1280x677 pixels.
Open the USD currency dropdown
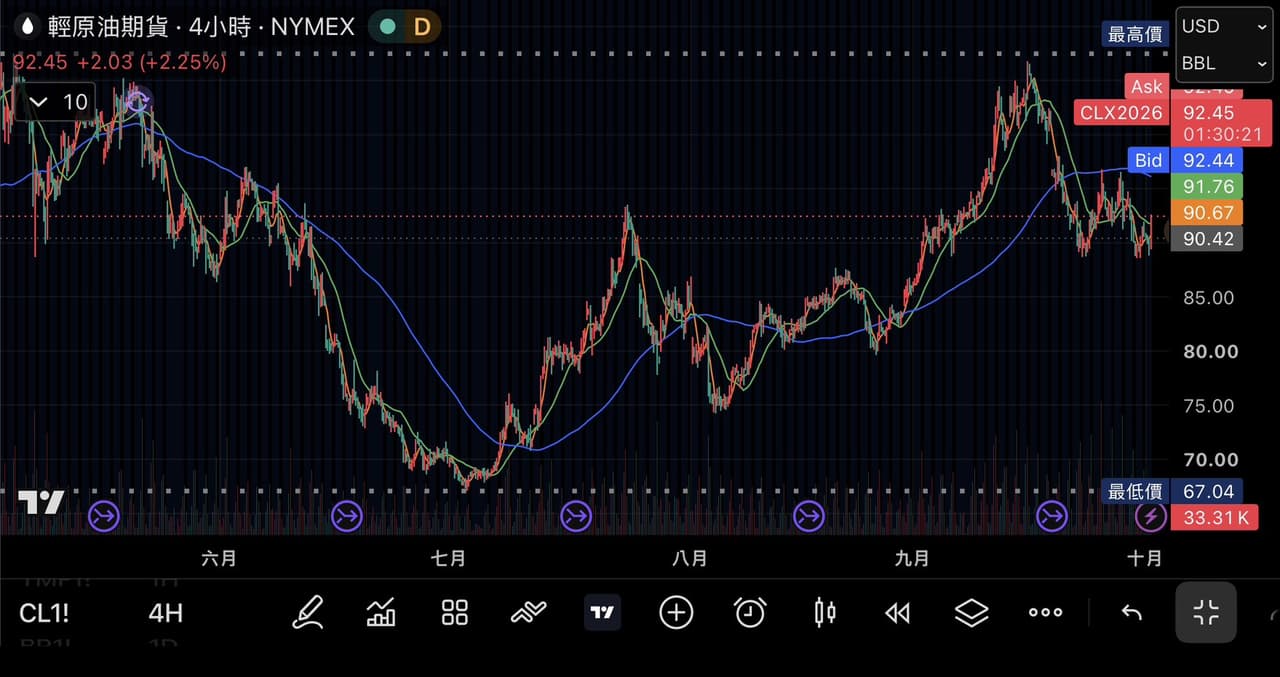[1224, 27]
